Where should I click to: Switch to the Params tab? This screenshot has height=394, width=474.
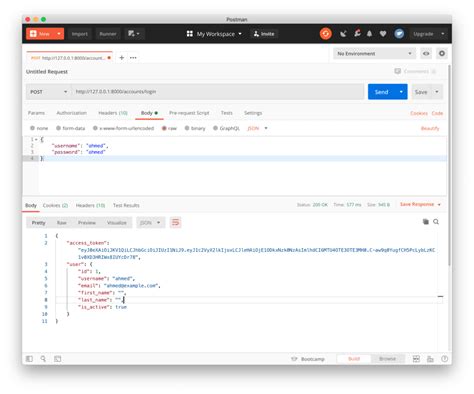[x=36, y=113]
